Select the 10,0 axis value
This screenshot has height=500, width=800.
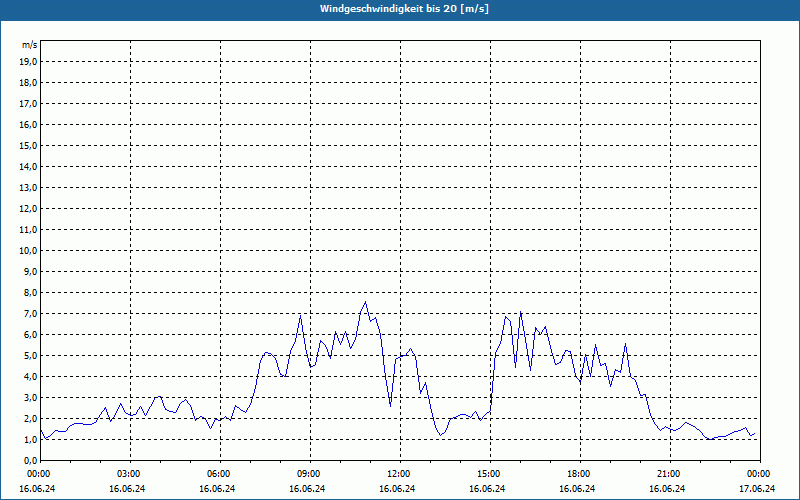[28, 251]
